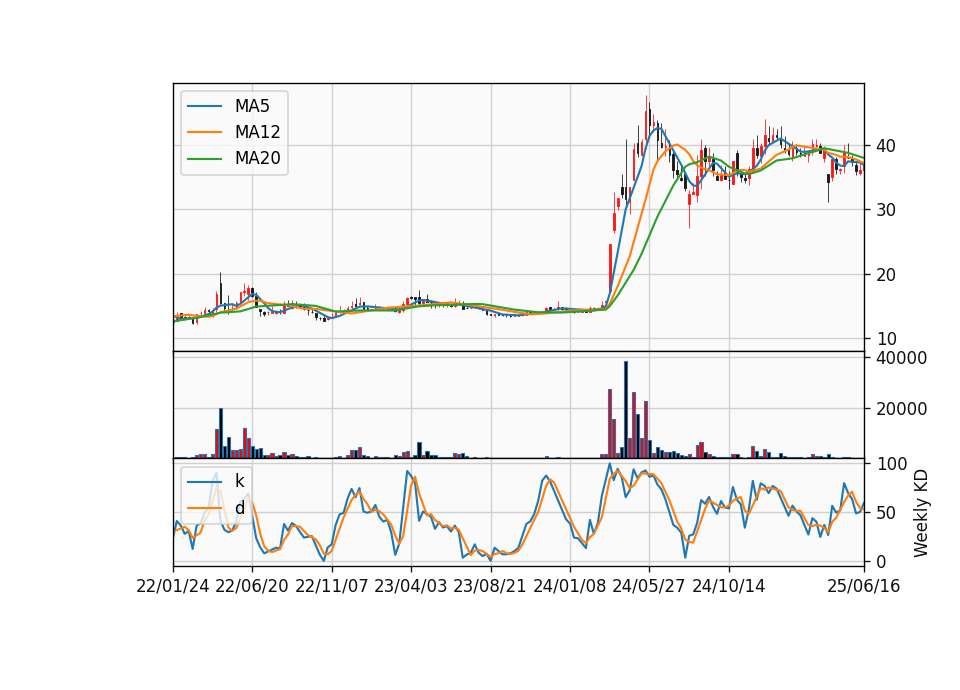This screenshot has width=960, height=690.
Task: Click the price axis value 30
Action: click(886, 210)
